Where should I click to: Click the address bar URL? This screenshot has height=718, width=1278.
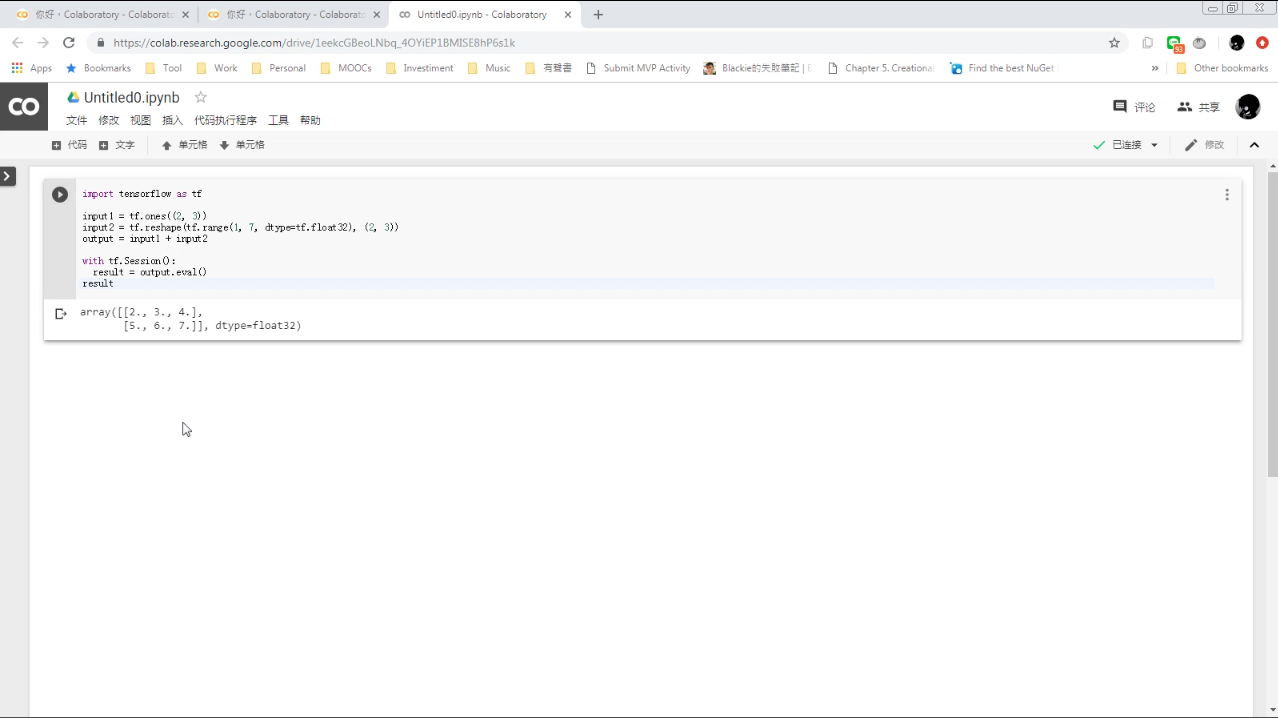314,43
